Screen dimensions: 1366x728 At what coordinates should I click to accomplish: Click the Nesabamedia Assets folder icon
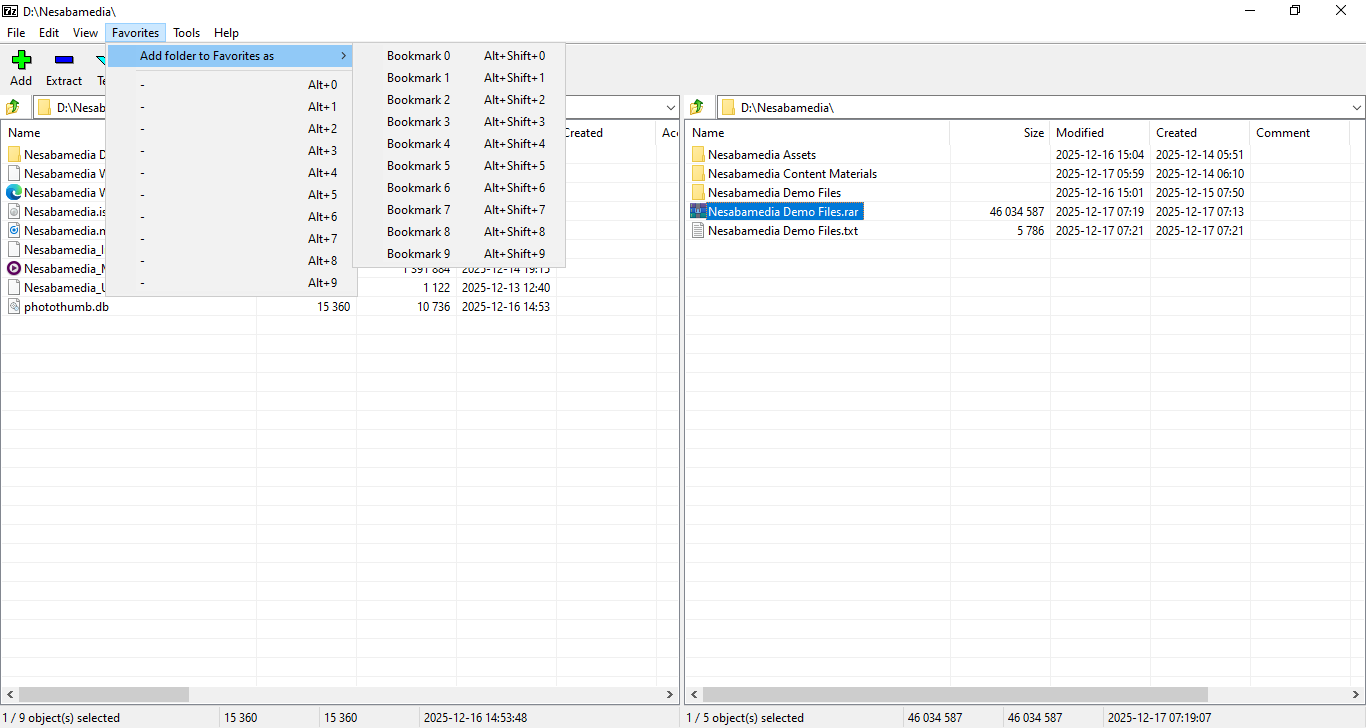(698, 155)
